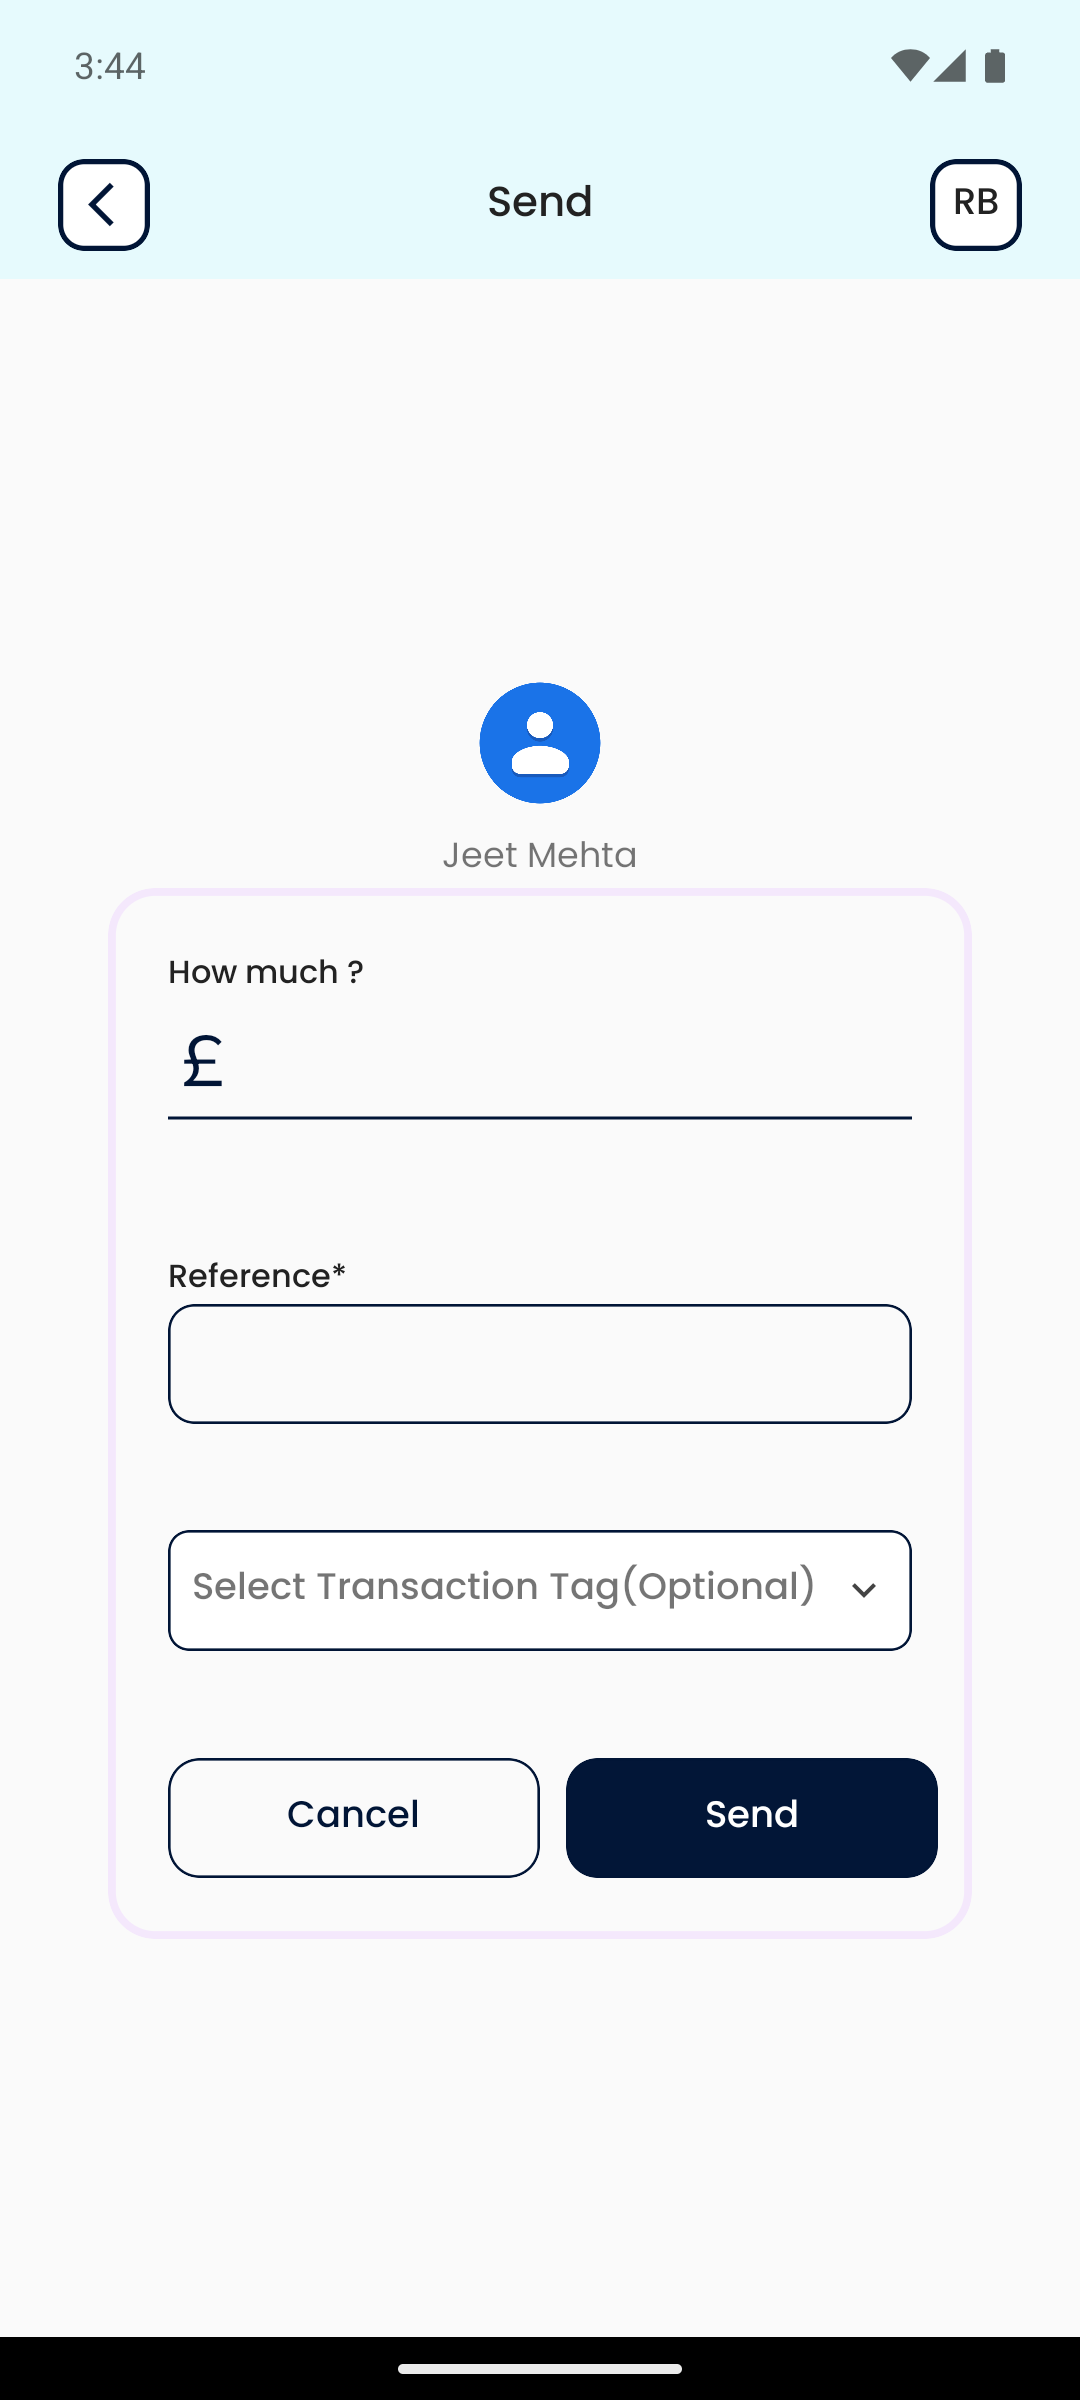Tap the back arrow button
The width and height of the screenshot is (1080, 2400).
pos(104,205)
